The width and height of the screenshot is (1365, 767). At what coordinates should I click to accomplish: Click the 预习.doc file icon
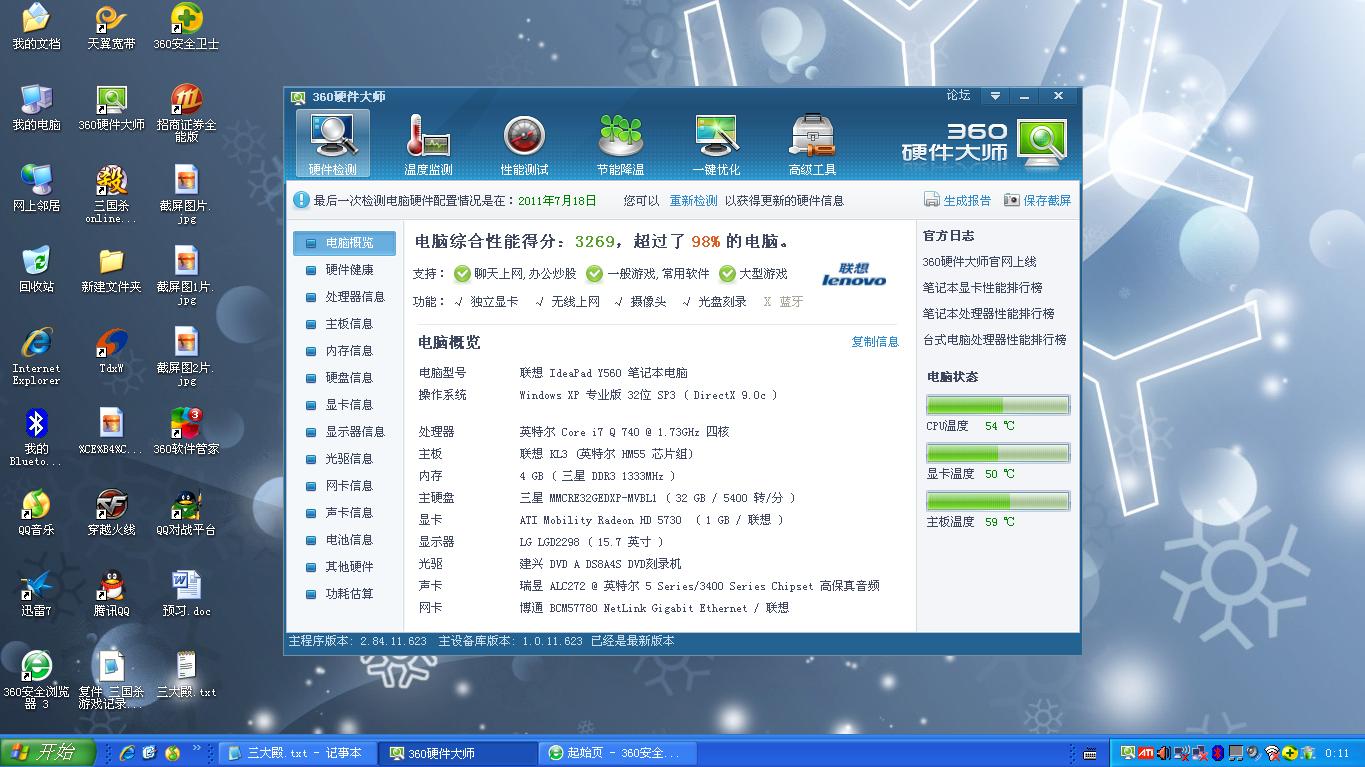coord(186,594)
